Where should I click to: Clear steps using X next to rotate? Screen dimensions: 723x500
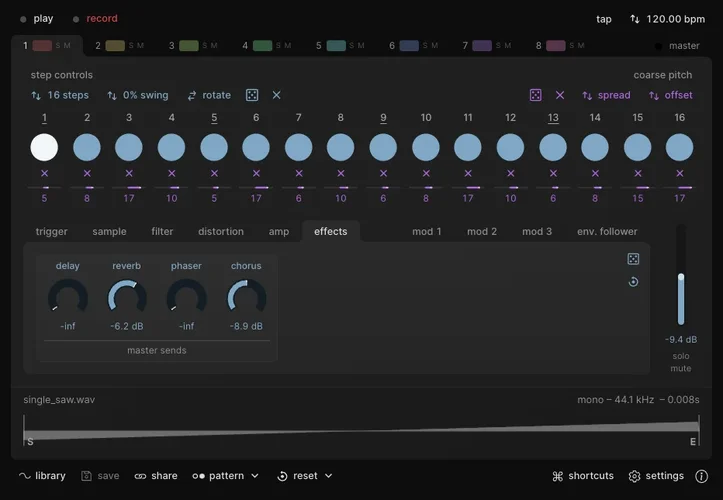277,95
